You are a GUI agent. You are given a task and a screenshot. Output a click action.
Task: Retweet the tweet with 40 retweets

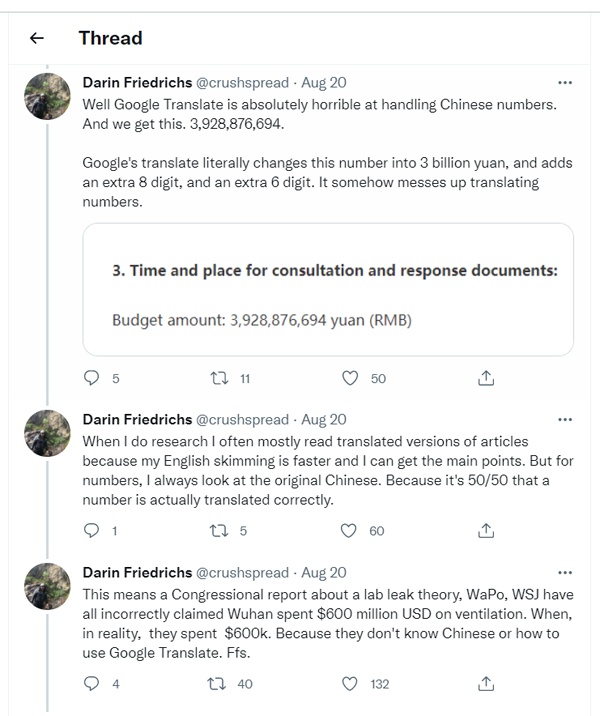coord(215,684)
